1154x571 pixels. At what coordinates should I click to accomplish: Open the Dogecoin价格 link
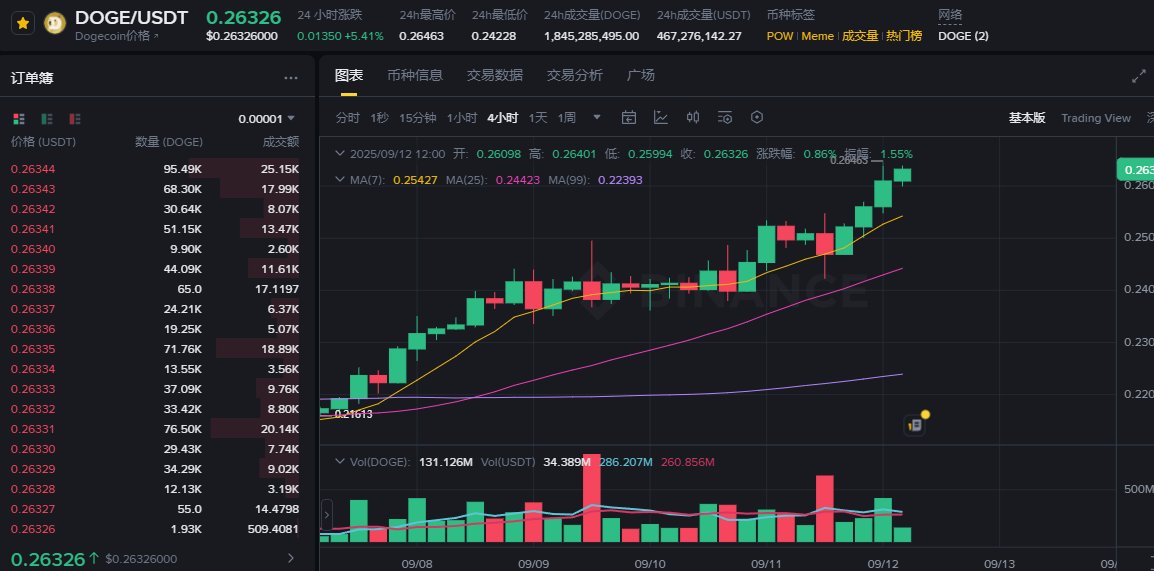point(117,35)
